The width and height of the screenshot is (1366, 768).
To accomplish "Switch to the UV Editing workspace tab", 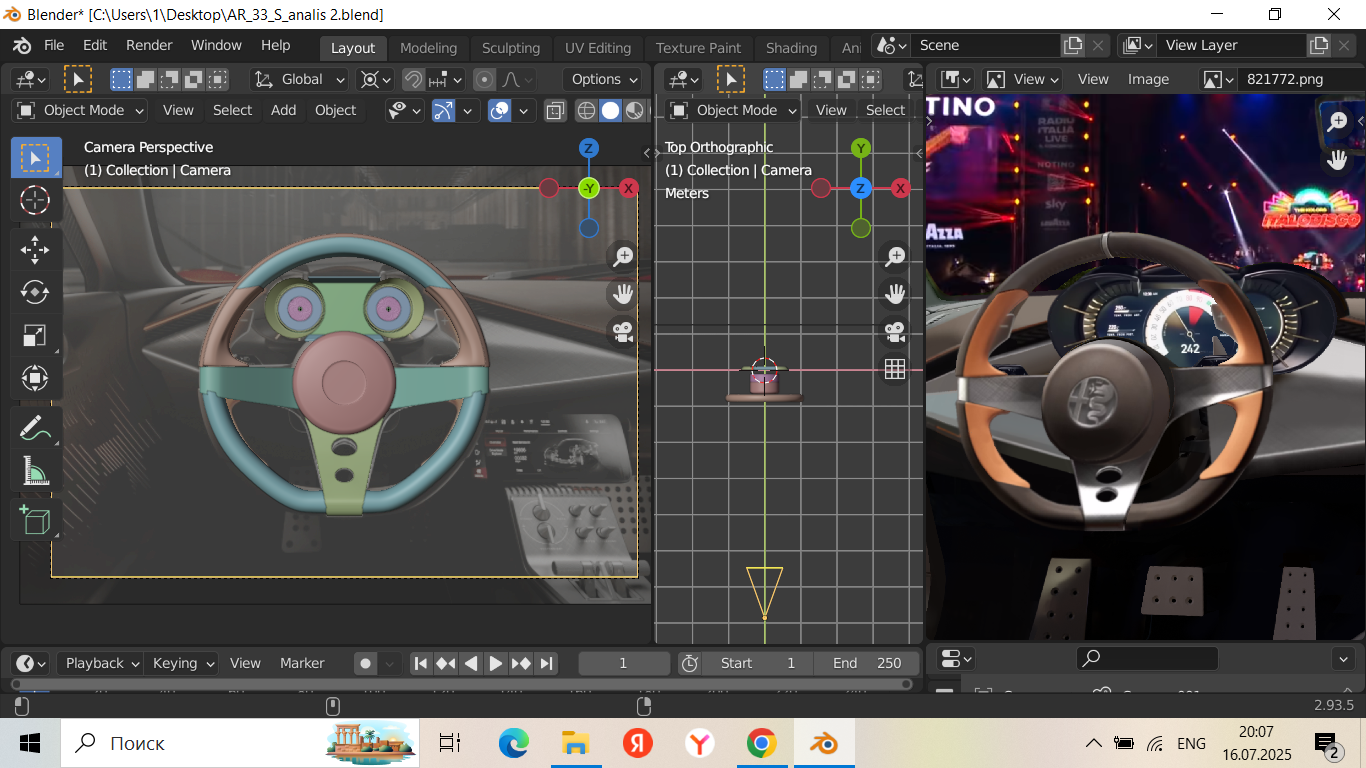I will 597,48.
